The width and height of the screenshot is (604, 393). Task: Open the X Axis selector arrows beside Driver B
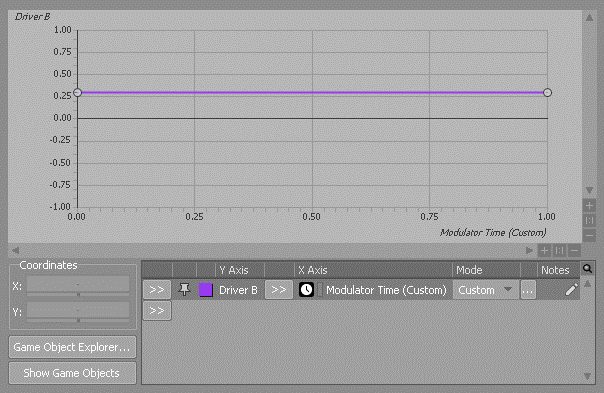pos(279,290)
